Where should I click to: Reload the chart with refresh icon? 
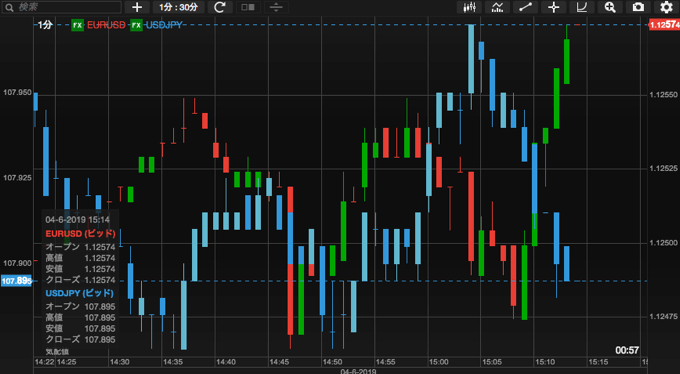point(220,7)
